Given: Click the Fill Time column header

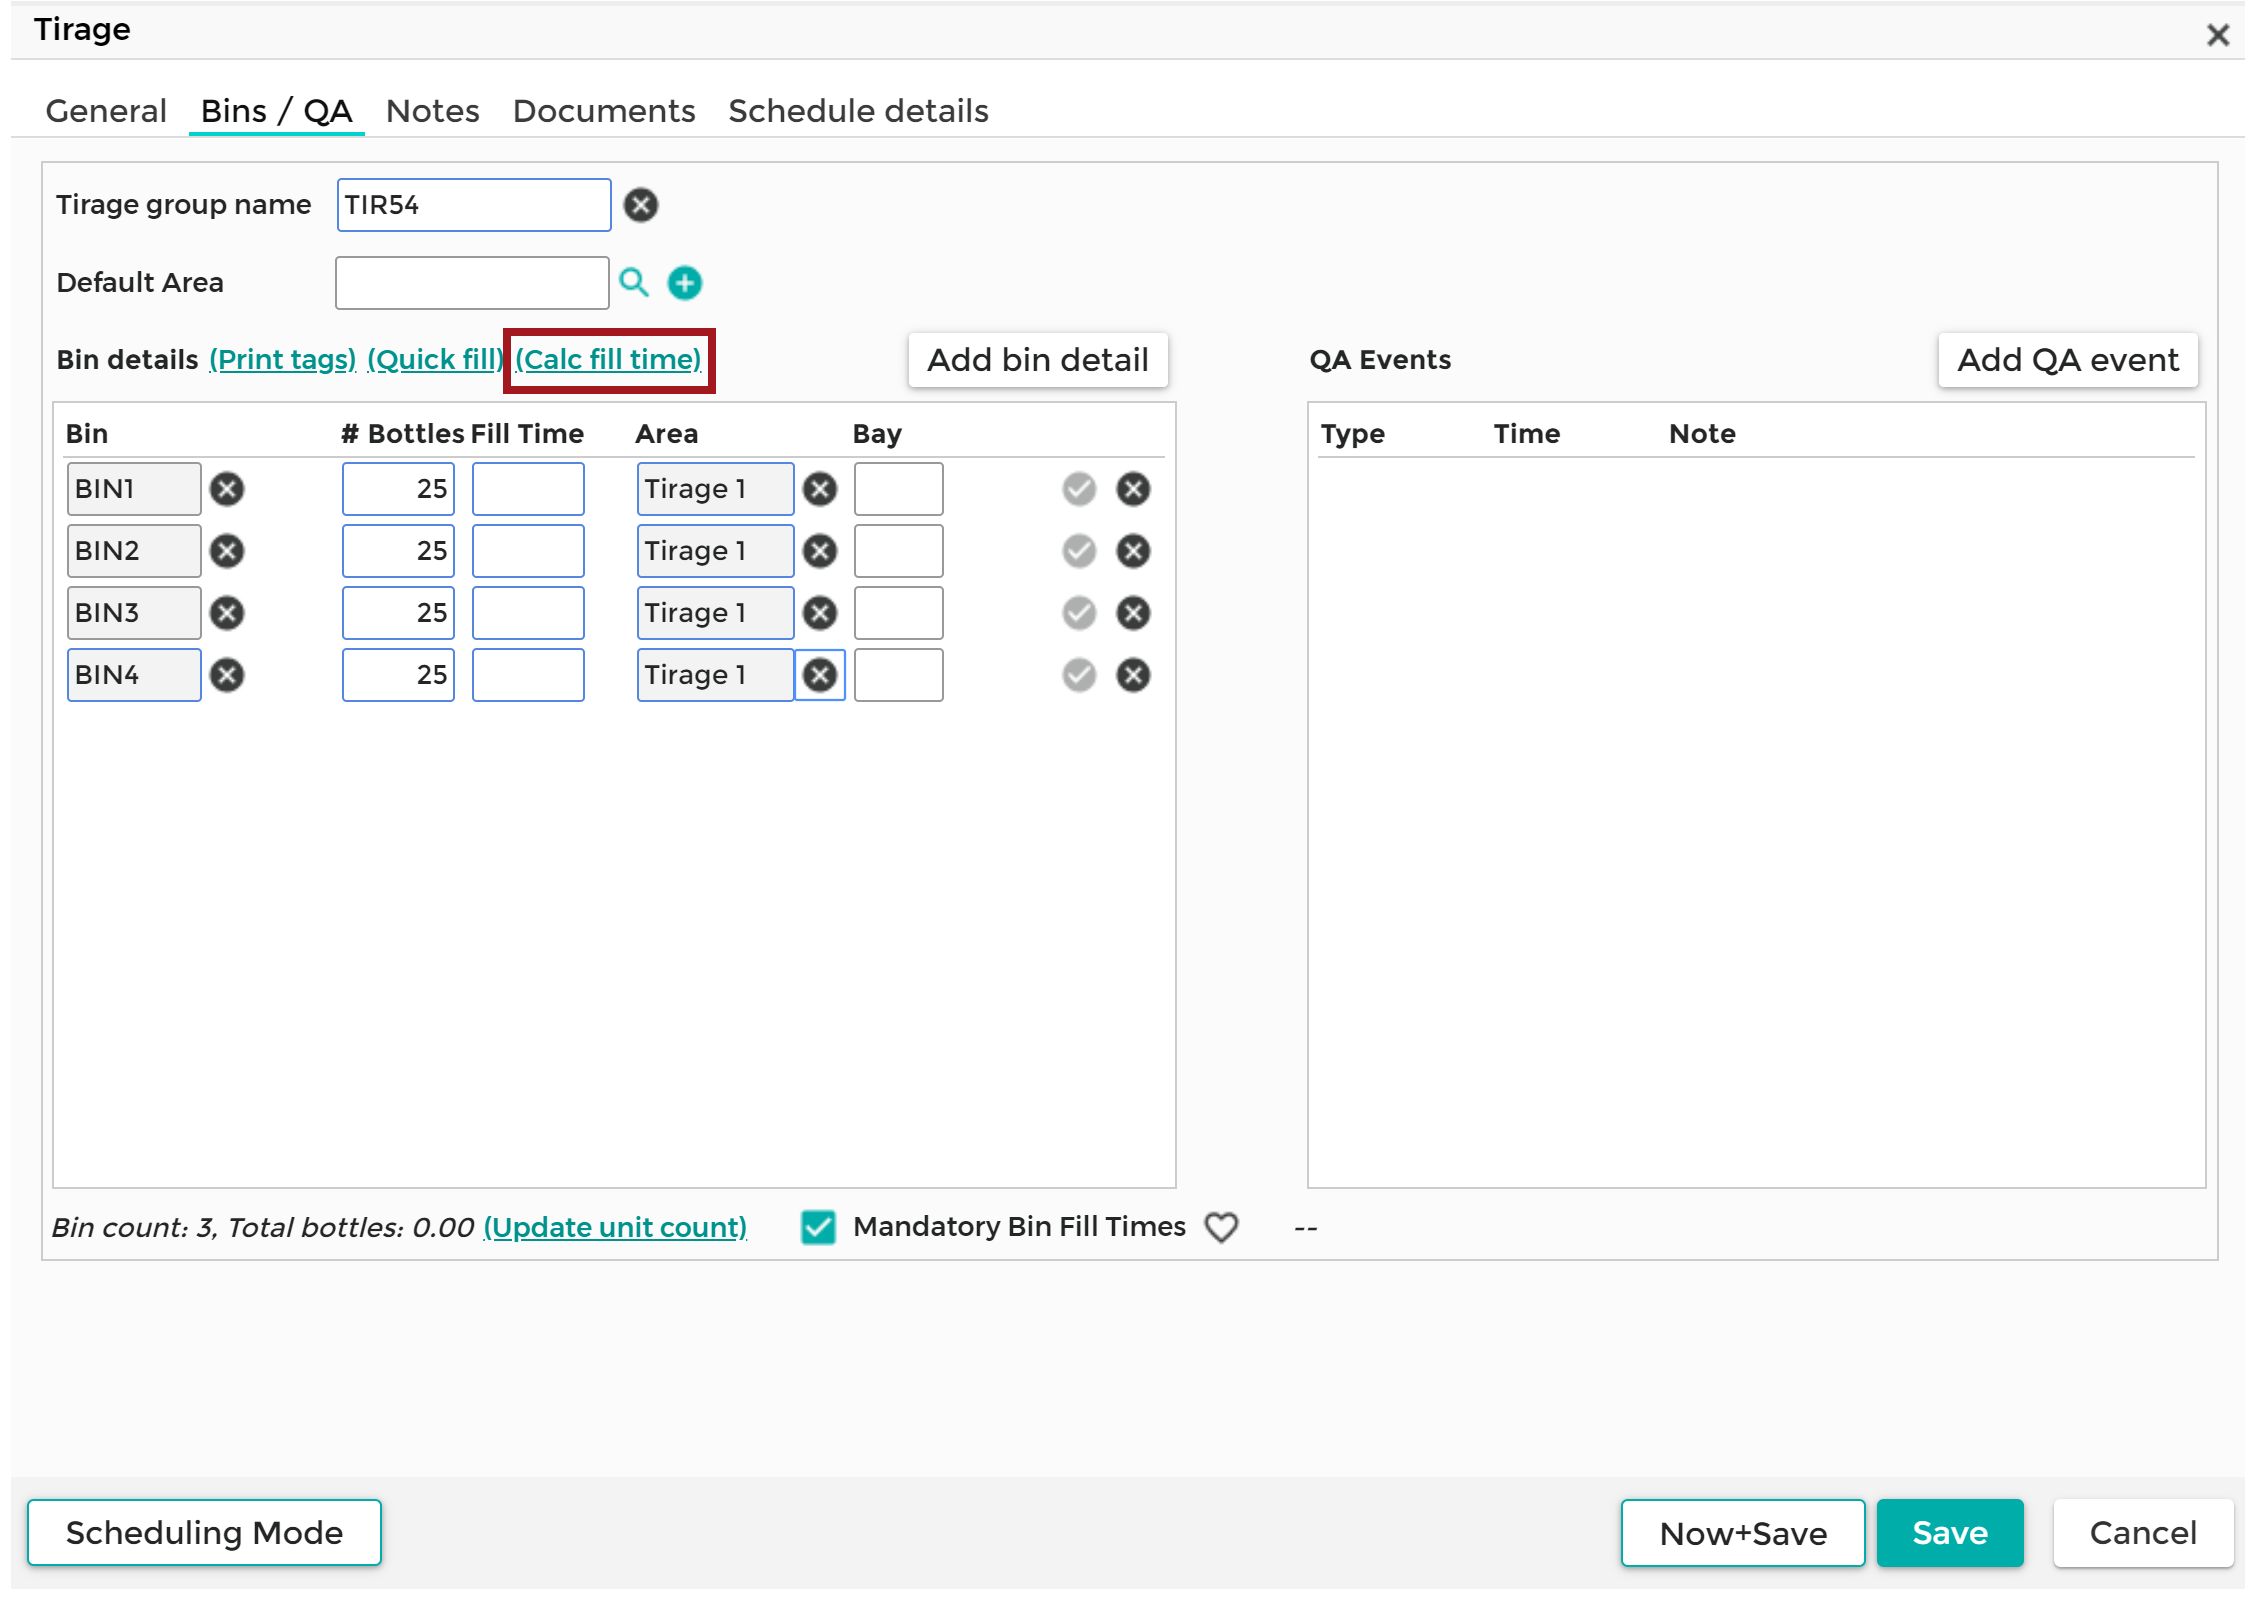Looking at the screenshot, I should [x=527, y=434].
